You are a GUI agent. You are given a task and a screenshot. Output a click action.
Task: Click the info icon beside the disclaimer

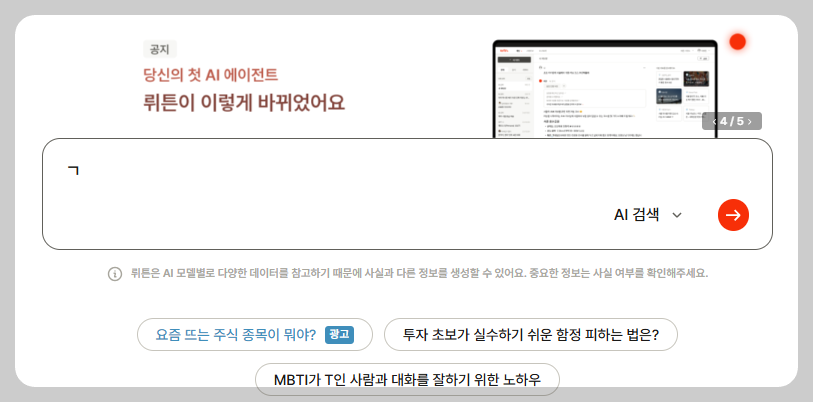pos(115,273)
